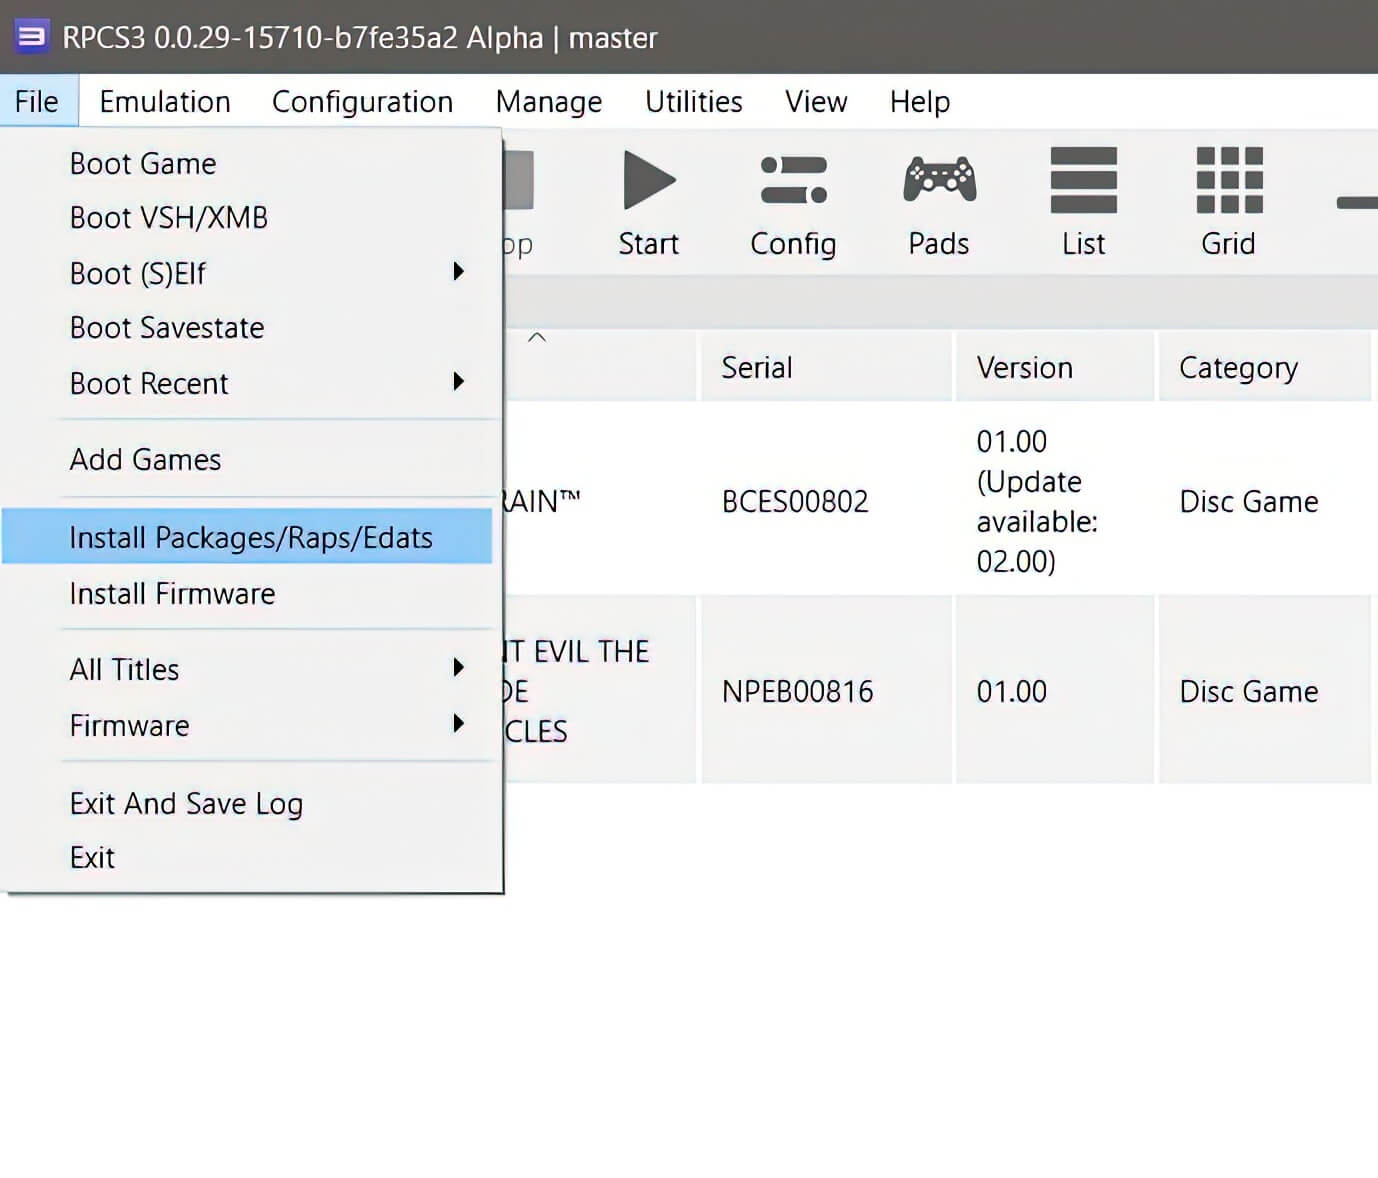
Task: Click Add Games in the File menu
Action: tap(145, 459)
